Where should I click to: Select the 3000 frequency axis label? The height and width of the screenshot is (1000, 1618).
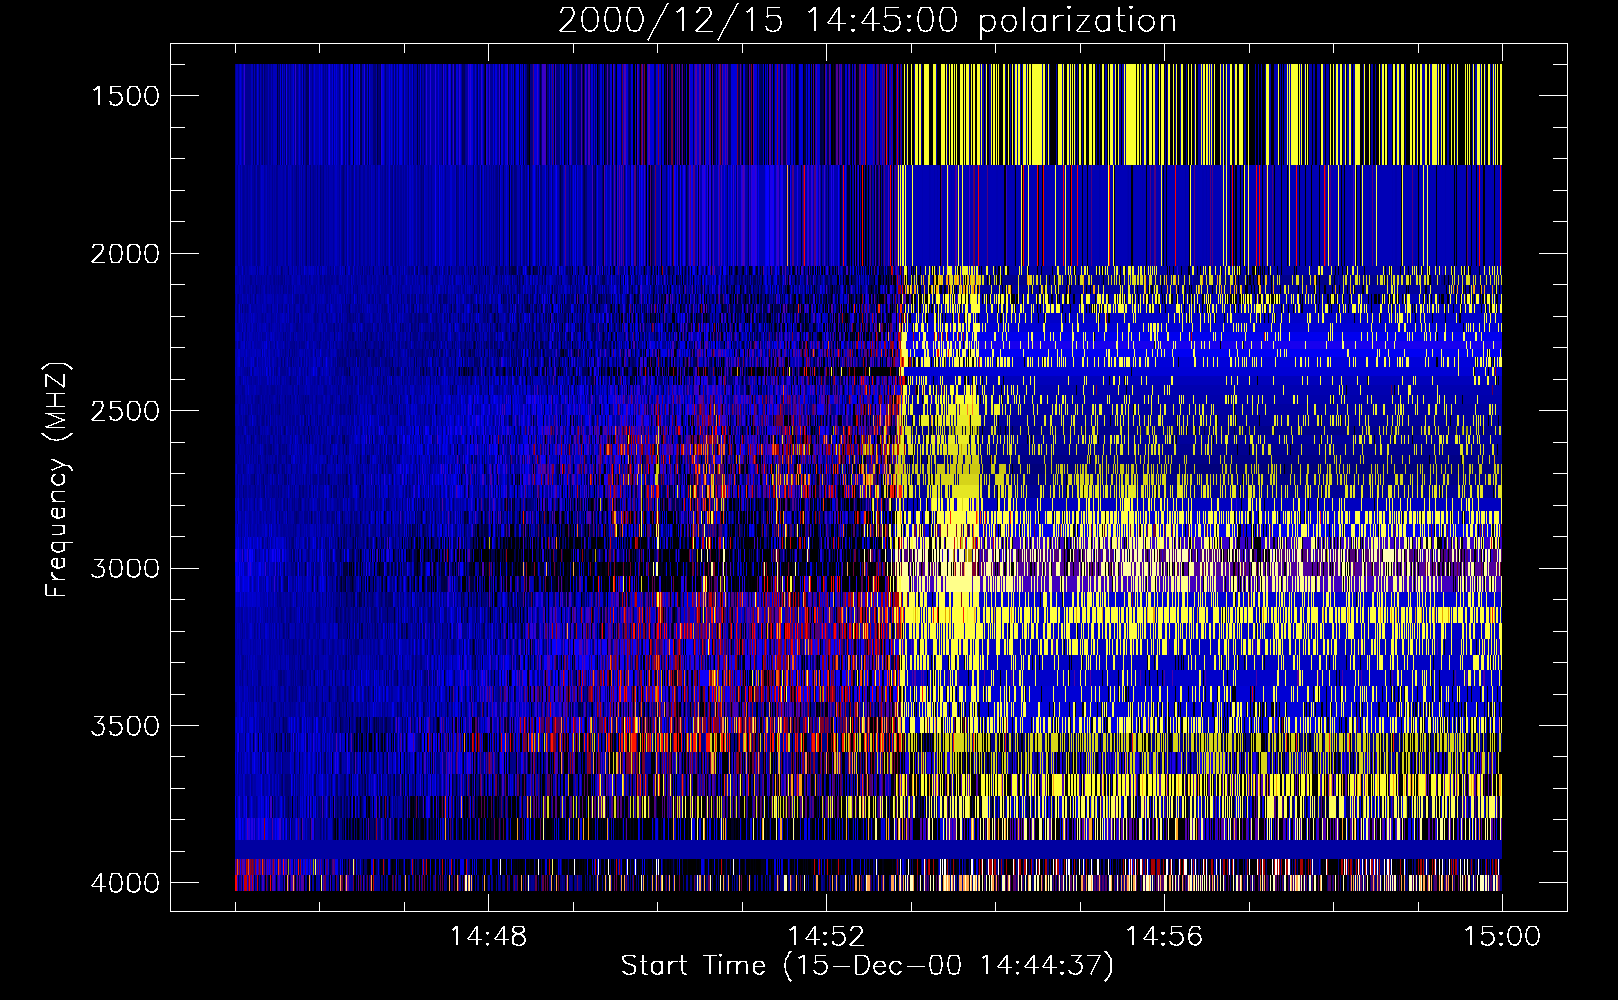click(125, 569)
